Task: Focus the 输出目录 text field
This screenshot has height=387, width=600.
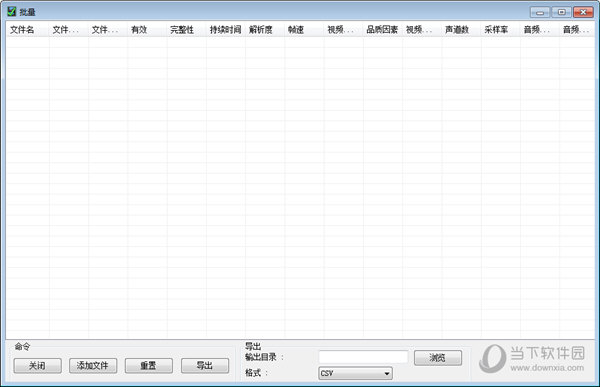Action: [x=363, y=357]
